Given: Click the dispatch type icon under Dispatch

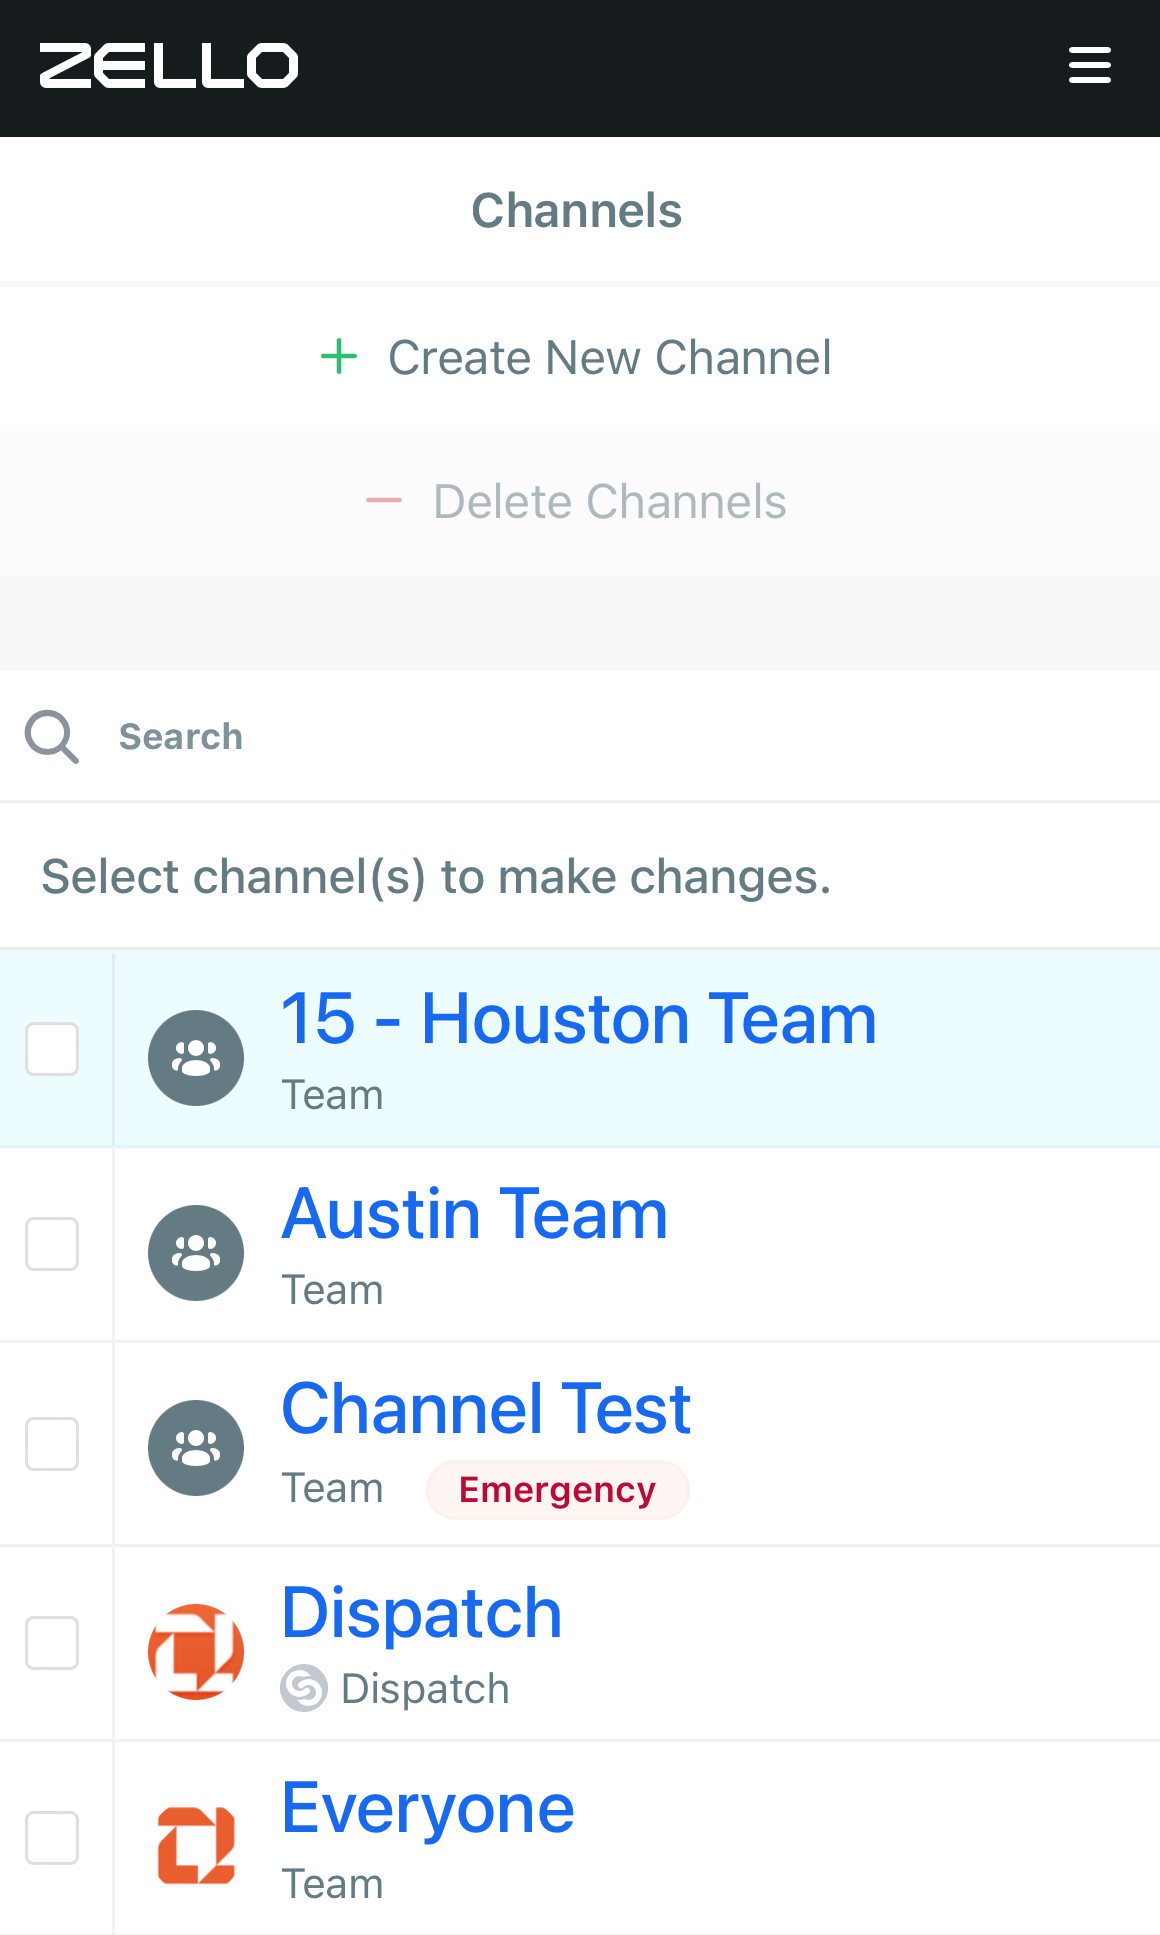Looking at the screenshot, I should pyautogui.click(x=304, y=1689).
